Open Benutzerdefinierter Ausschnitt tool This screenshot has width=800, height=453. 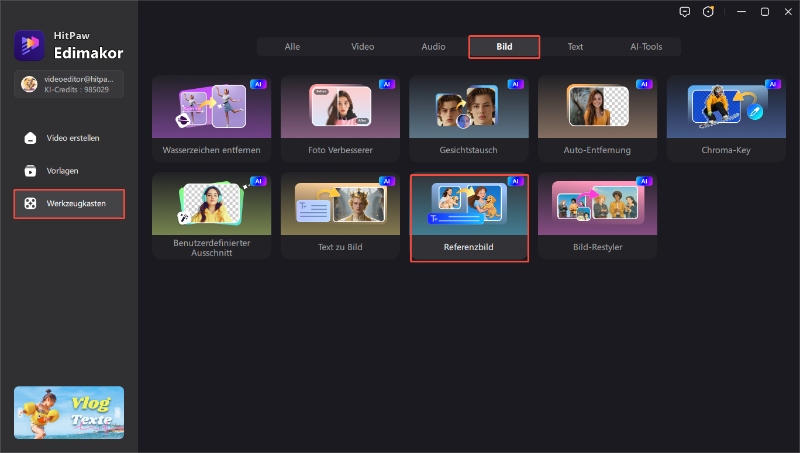tap(211, 216)
